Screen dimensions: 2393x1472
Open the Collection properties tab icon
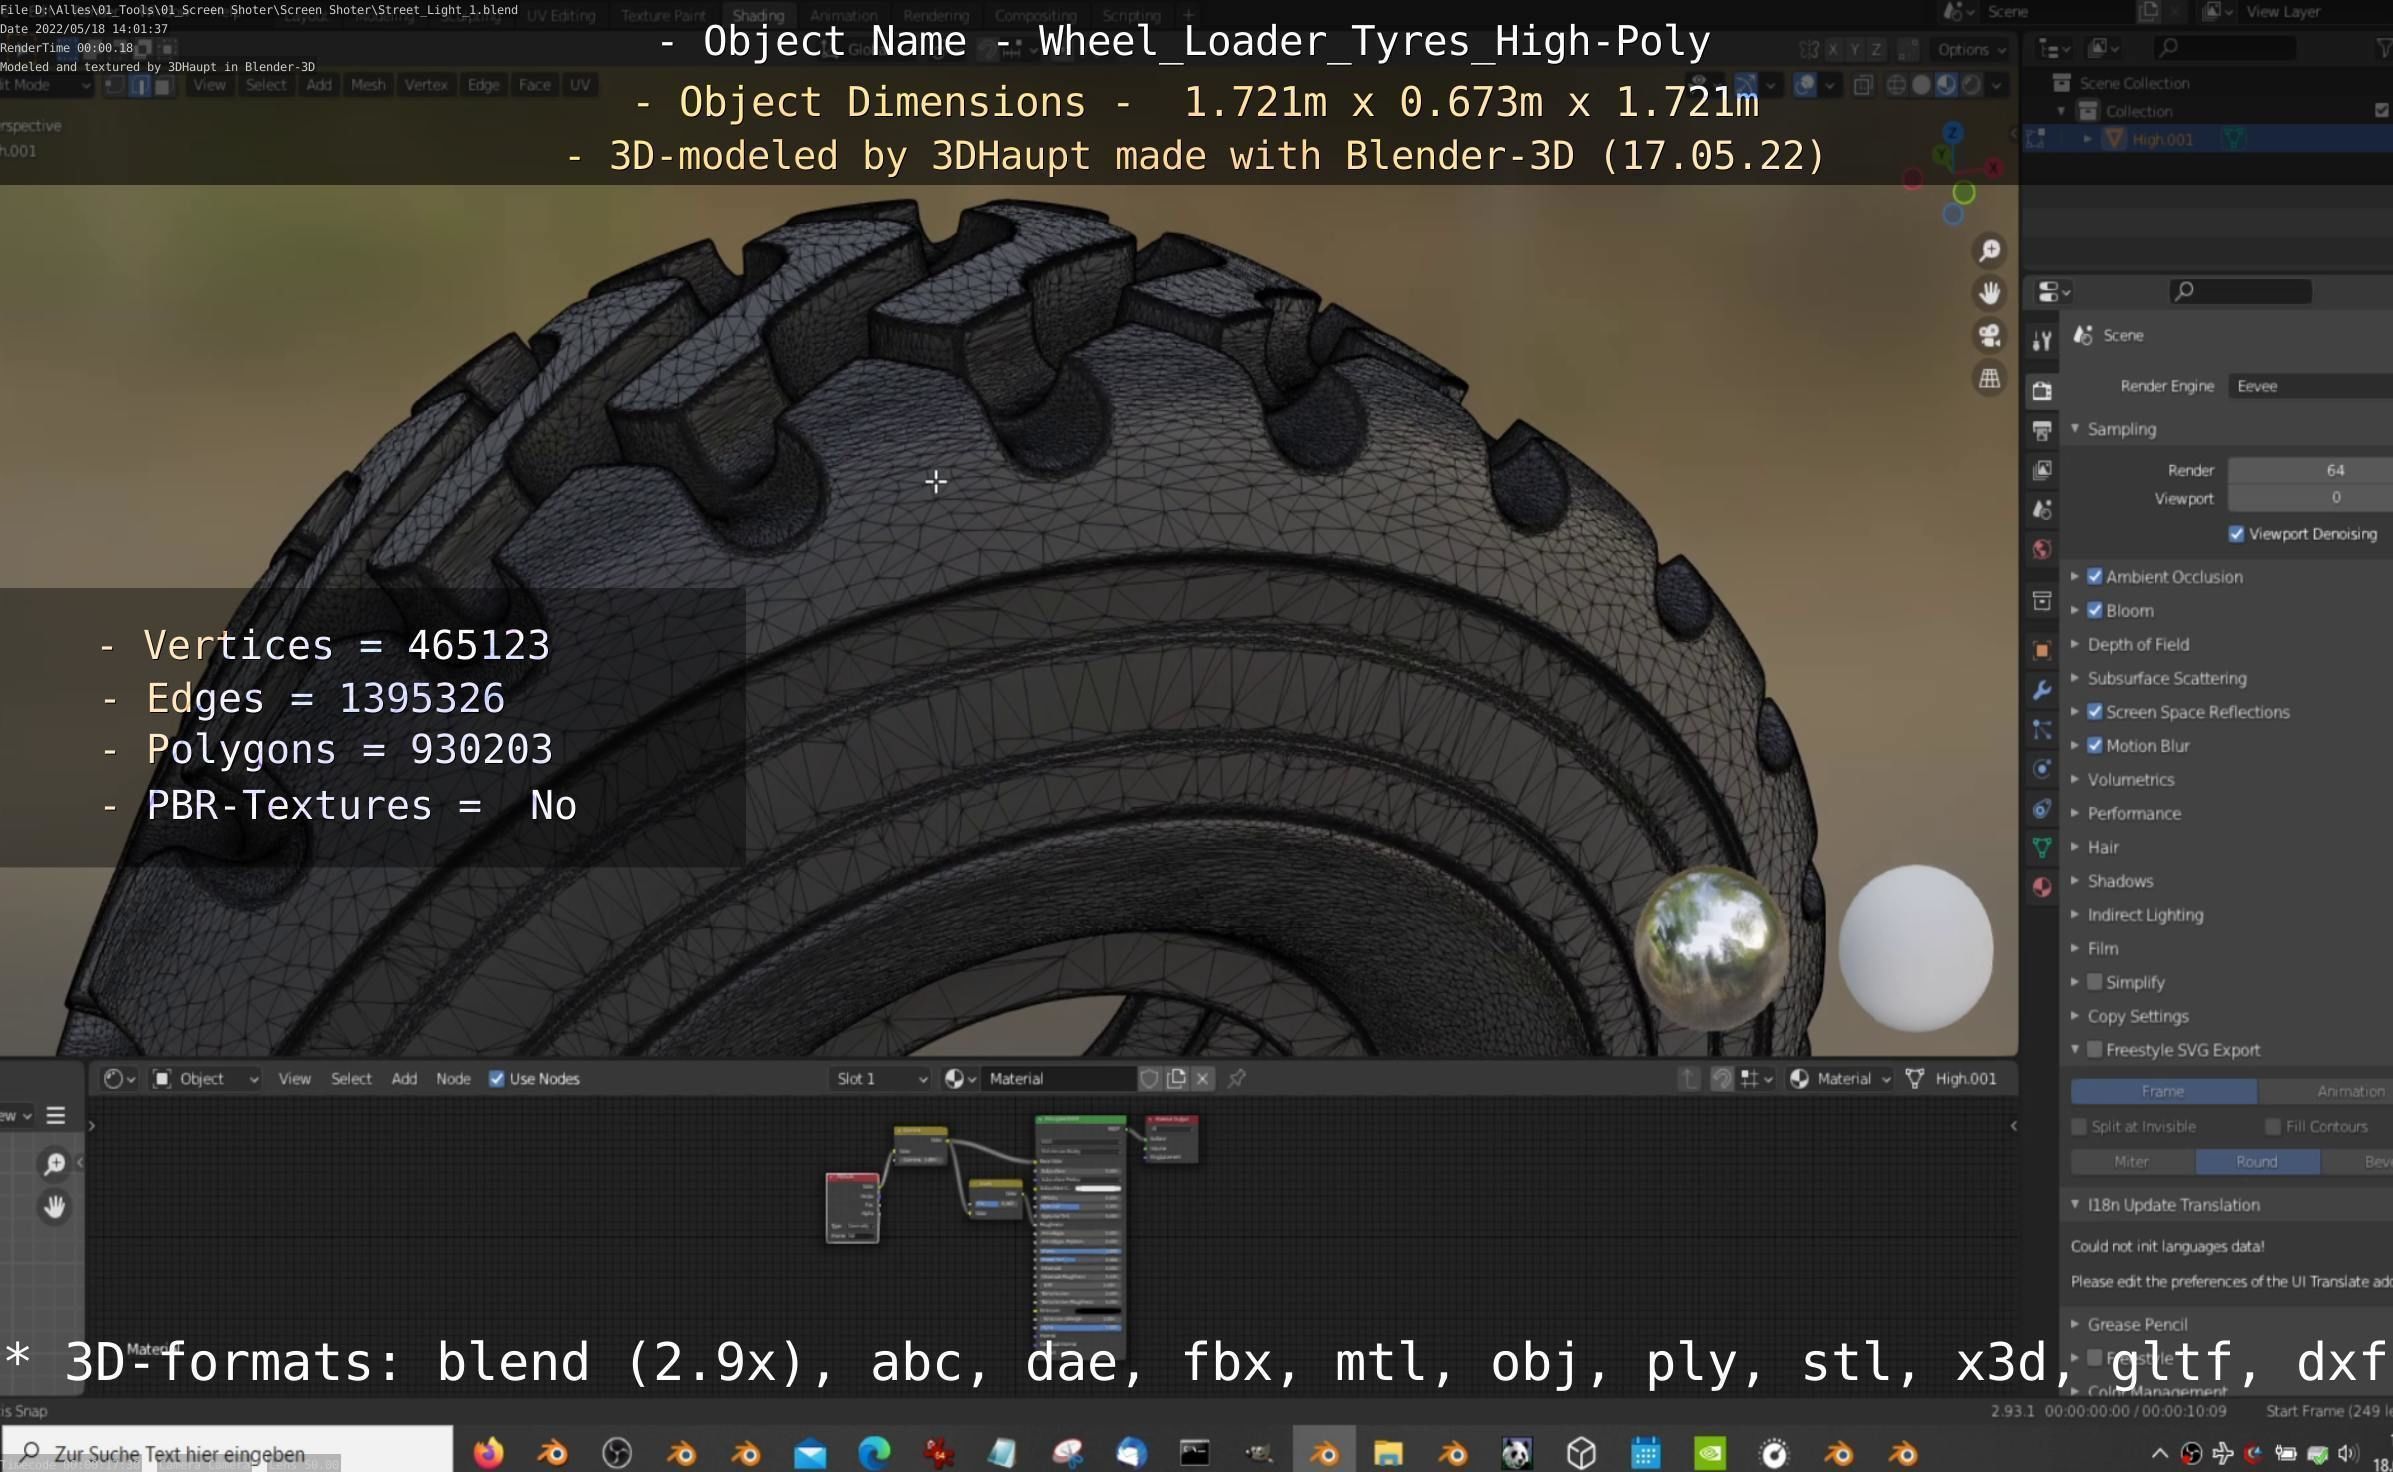coord(2042,601)
